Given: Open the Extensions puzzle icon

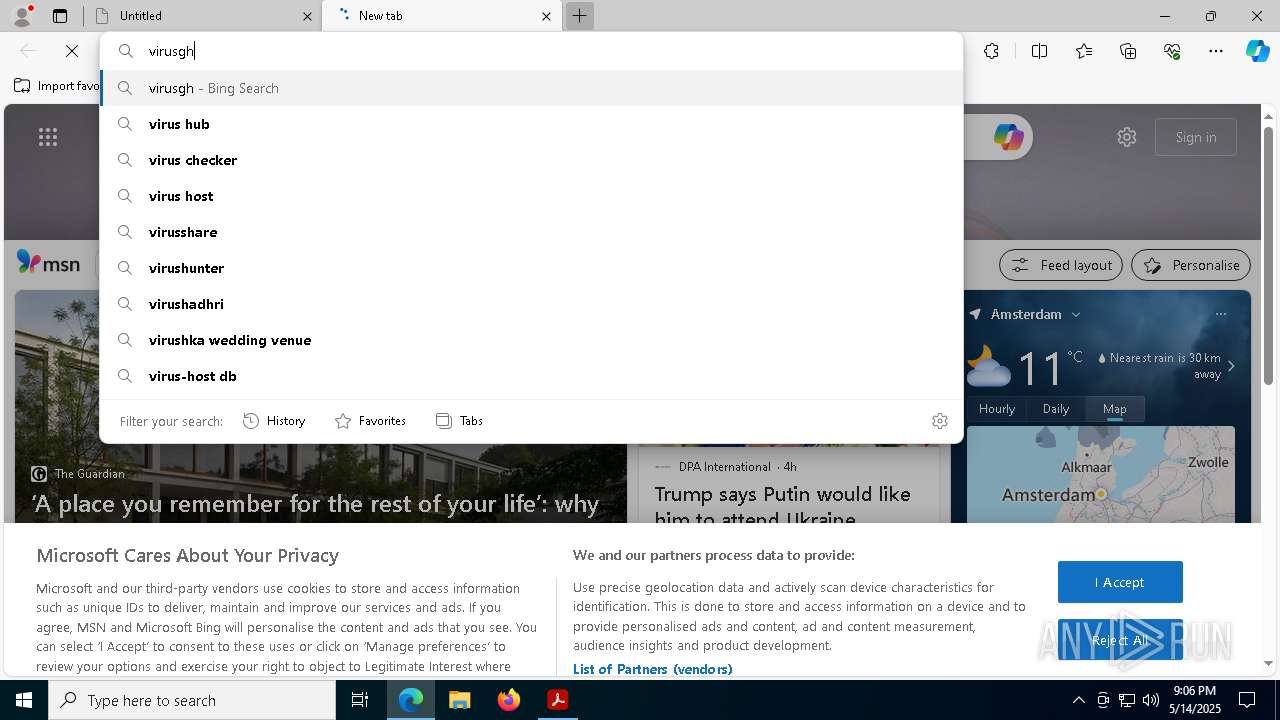Looking at the screenshot, I should point(991,51).
